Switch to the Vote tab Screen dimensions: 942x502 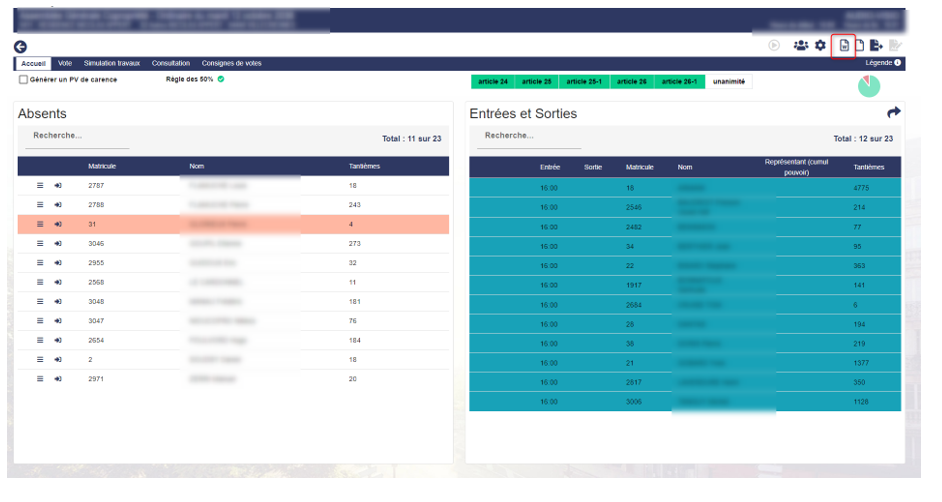point(65,63)
